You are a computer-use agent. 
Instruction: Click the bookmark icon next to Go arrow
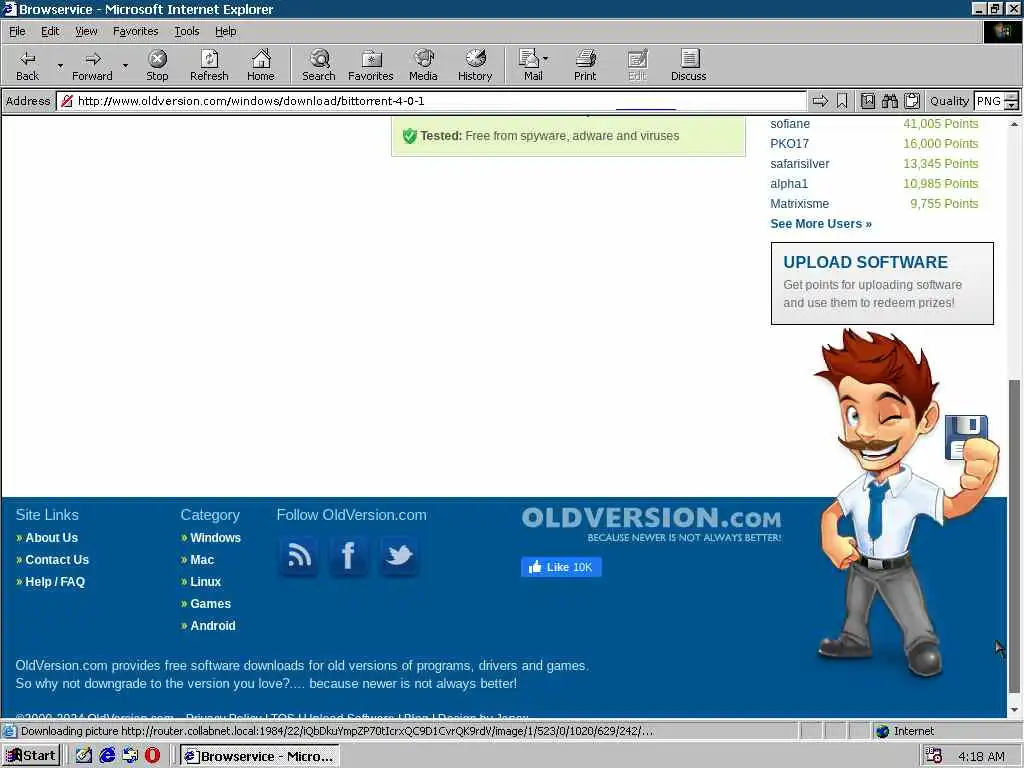tap(842, 101)
